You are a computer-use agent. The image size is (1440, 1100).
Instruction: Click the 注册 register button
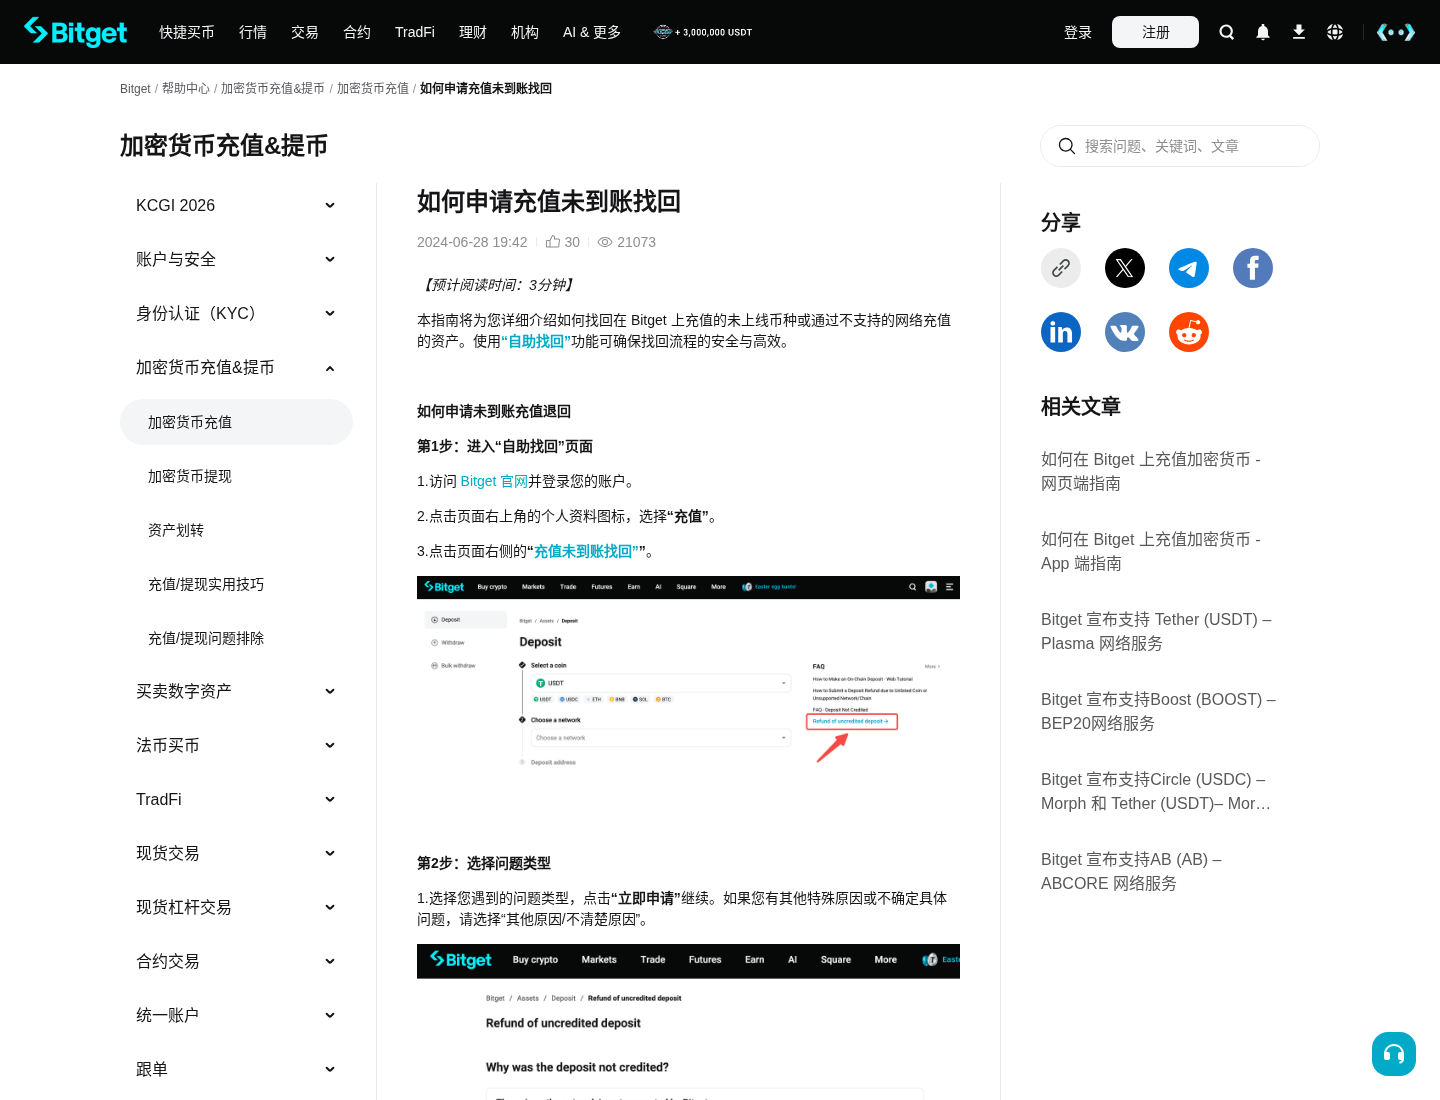point(1155,32)
